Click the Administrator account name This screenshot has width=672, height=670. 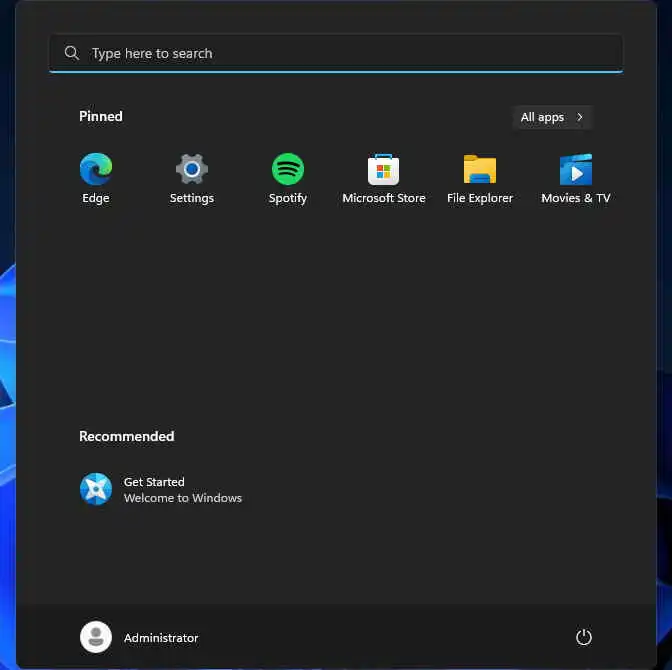pyautogui.click(x=161, y=638)
